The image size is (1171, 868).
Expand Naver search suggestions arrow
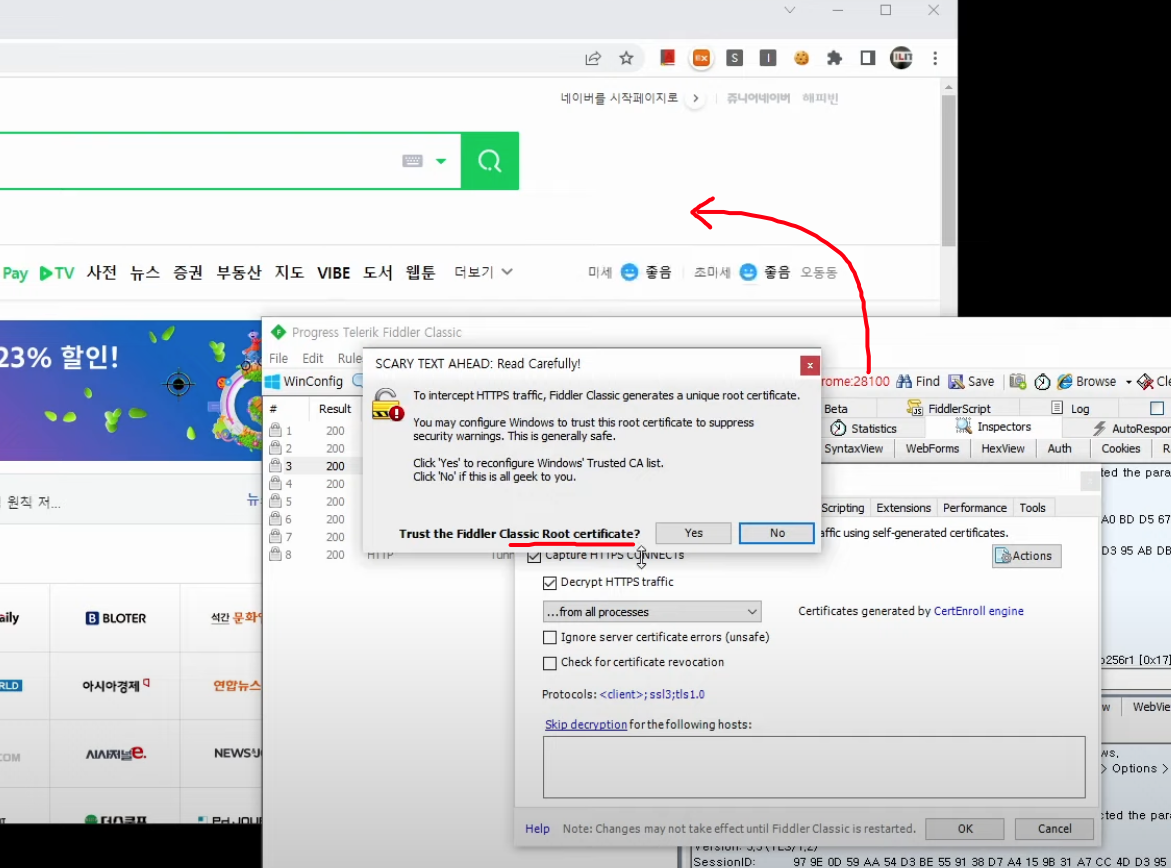pos(441,161)
